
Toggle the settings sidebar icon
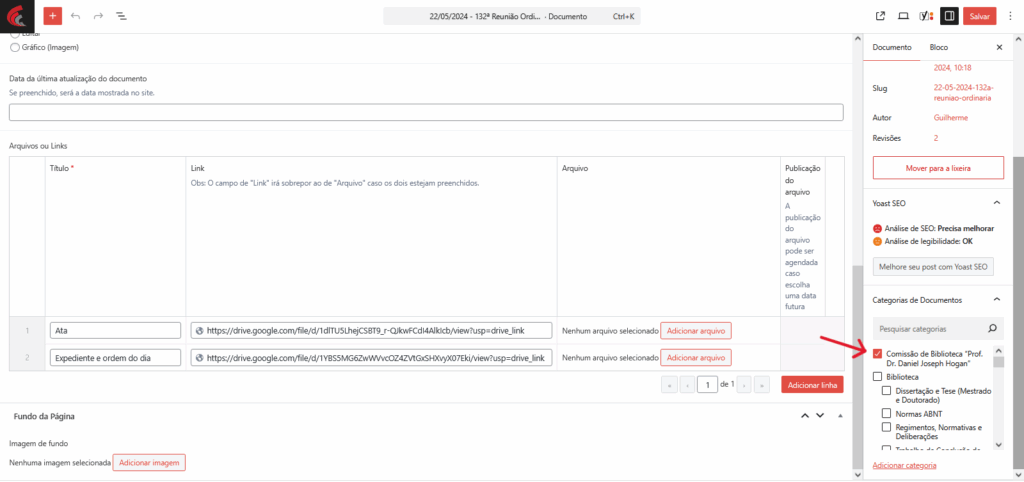click(949, 16)
